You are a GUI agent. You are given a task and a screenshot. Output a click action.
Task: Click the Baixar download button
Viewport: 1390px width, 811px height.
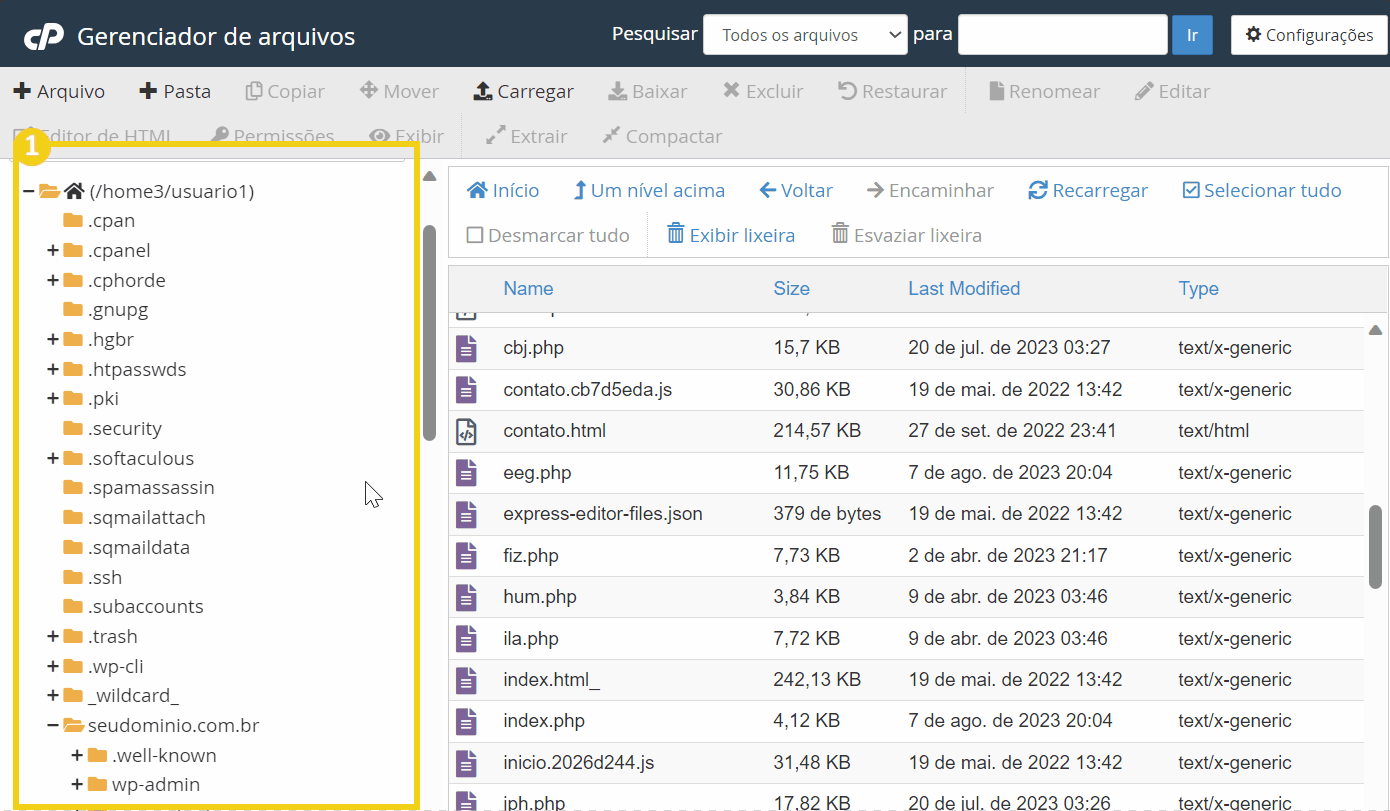click(x=648, y=91)
